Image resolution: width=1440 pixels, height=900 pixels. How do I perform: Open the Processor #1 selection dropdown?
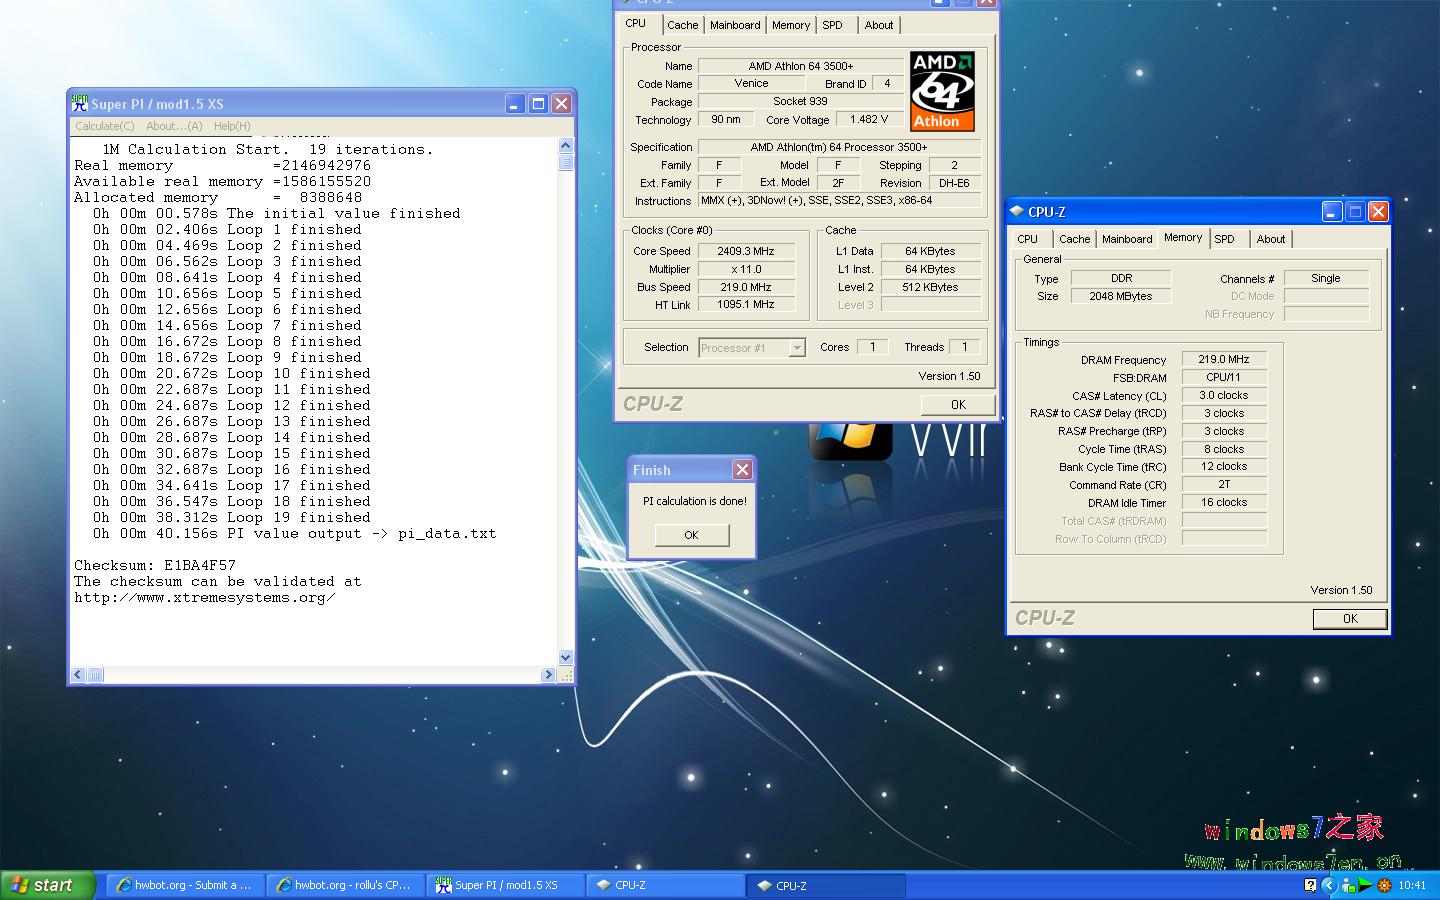pos(796,347)
